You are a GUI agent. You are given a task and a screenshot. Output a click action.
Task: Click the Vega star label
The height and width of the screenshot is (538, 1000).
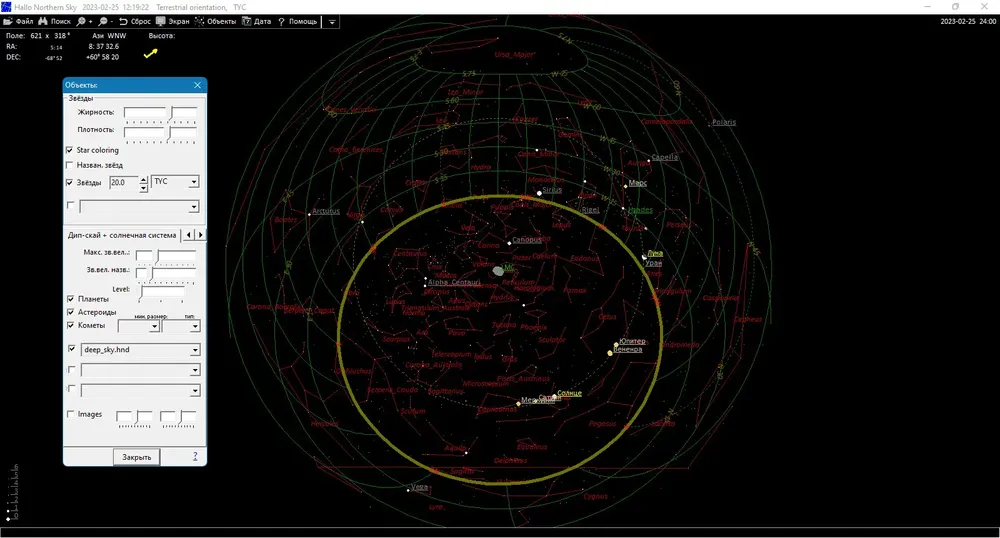tap(419, 487)
